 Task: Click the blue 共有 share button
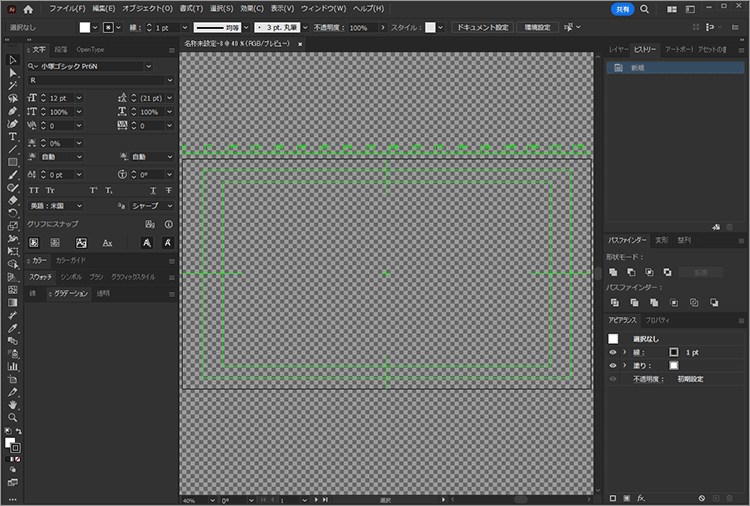[620, 8]
